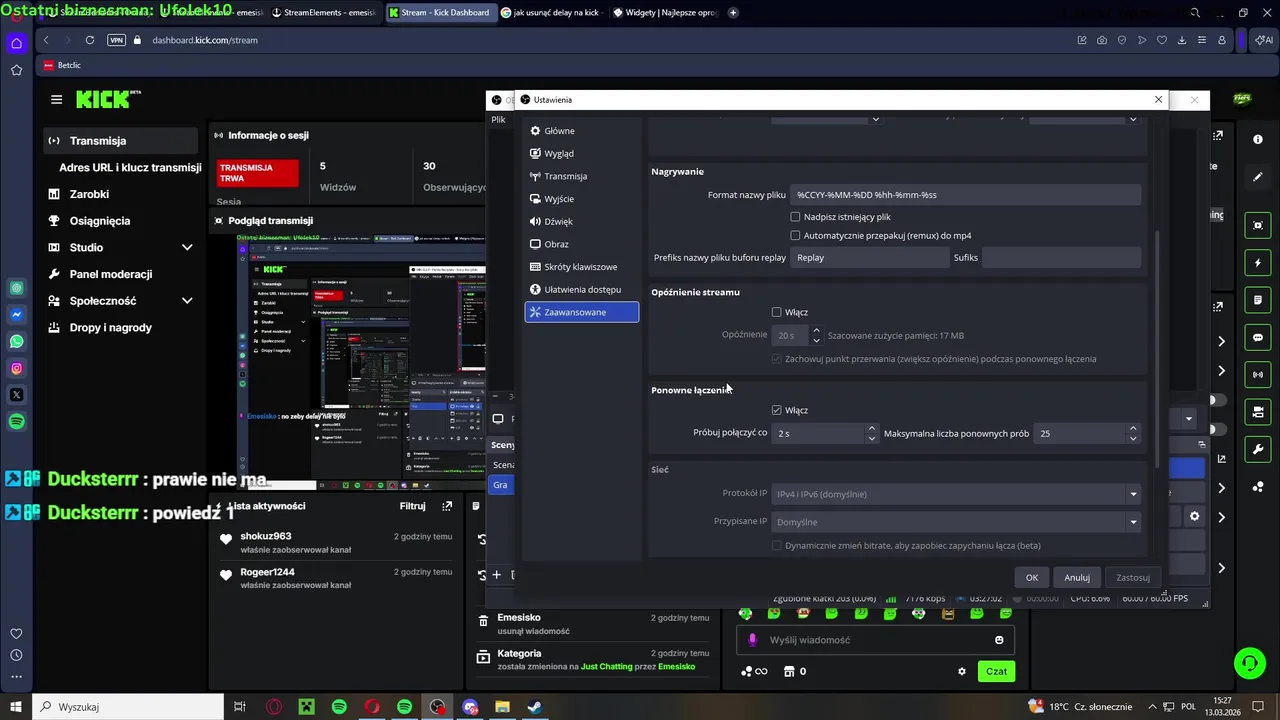1280x720 pixels.
Task: Decrease Maksymalna liczba ponownych prób value
Action: [1133, 438]
